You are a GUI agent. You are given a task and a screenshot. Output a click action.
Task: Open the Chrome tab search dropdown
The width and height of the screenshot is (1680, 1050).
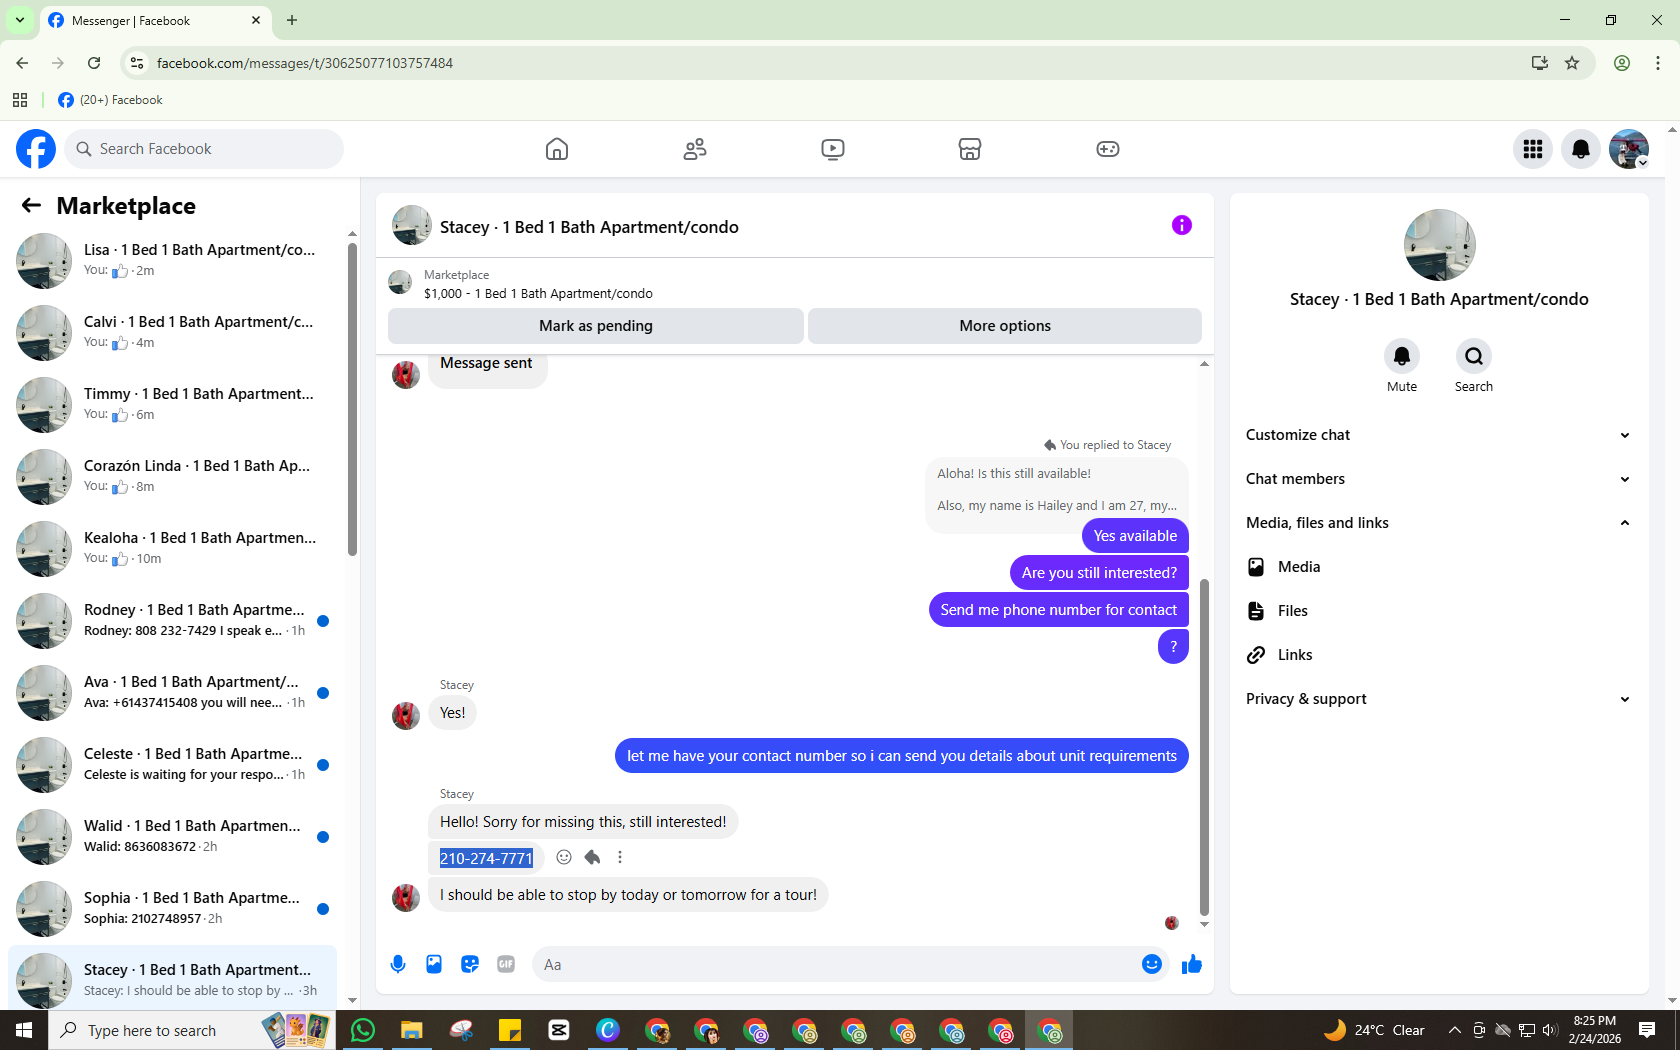tap(20, 20)
